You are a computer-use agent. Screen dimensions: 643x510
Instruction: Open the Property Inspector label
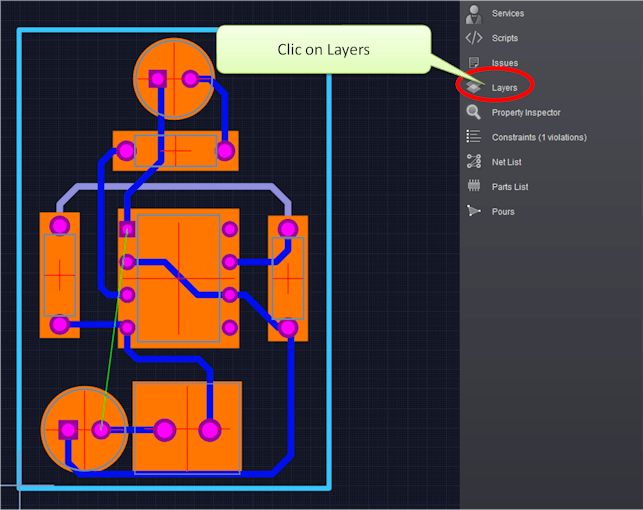pos(526,112)
